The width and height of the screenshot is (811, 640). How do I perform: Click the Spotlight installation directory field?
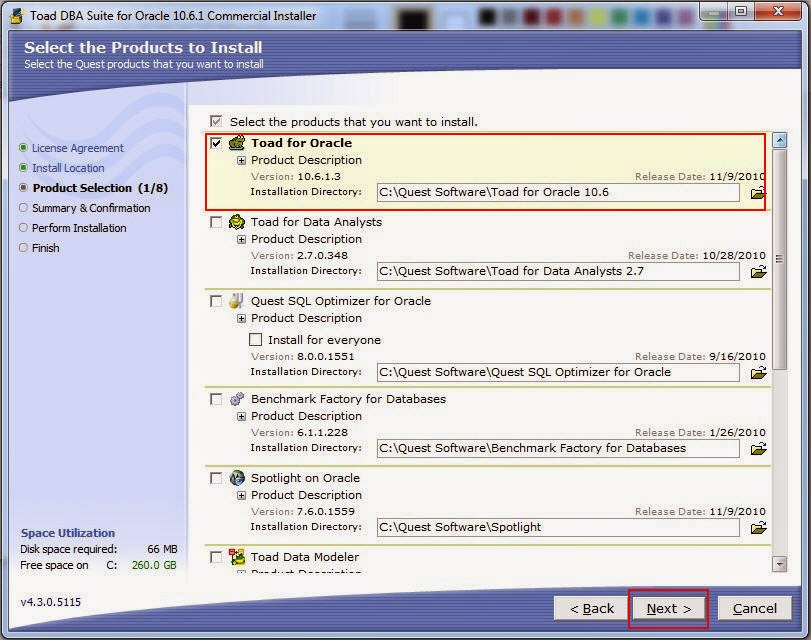tap(558, 527)
